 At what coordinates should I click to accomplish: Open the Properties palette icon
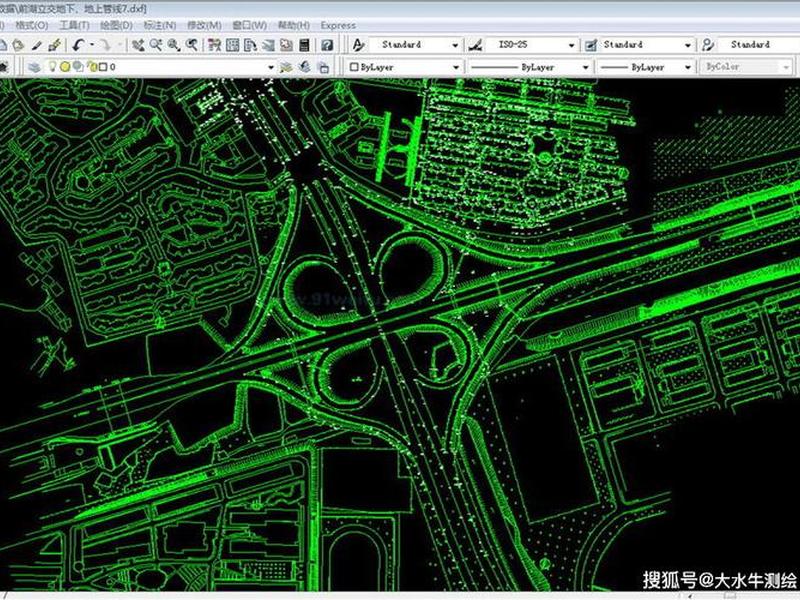214,45
